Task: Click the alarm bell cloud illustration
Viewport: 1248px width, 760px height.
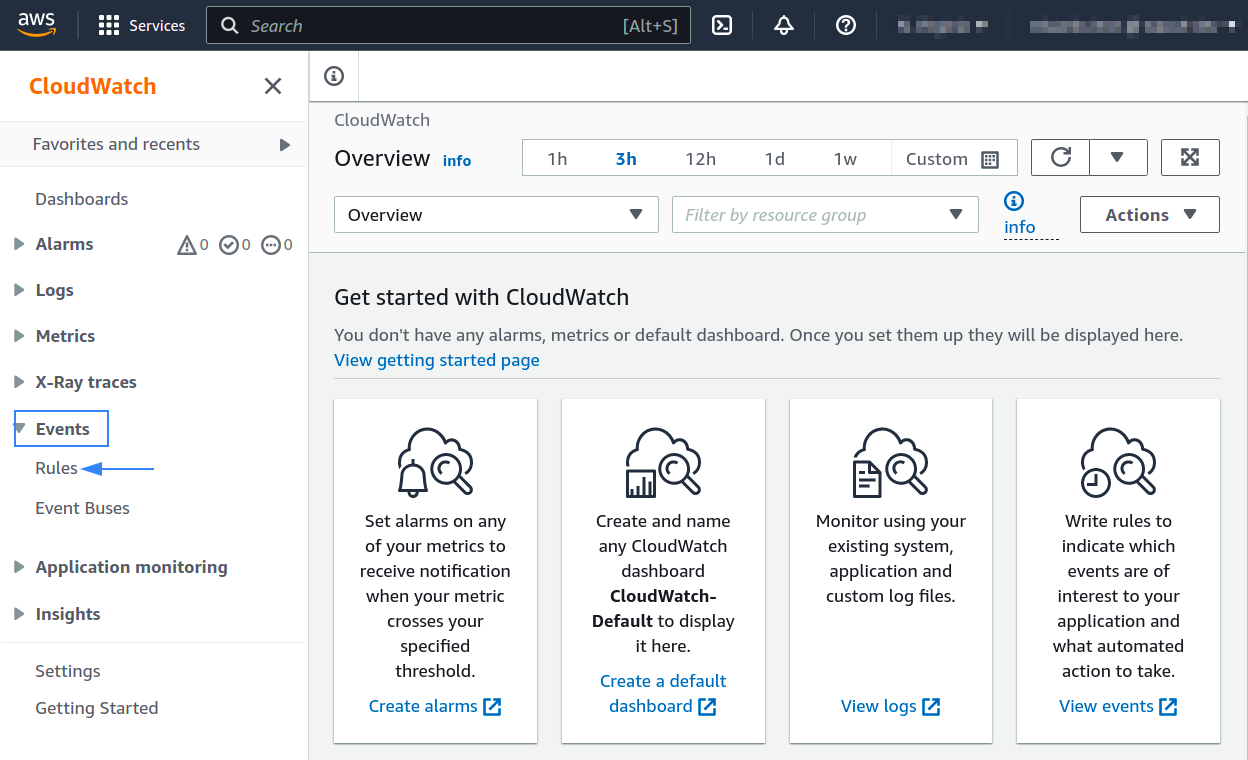Action: pyautogui.click(x=435, y=462)
